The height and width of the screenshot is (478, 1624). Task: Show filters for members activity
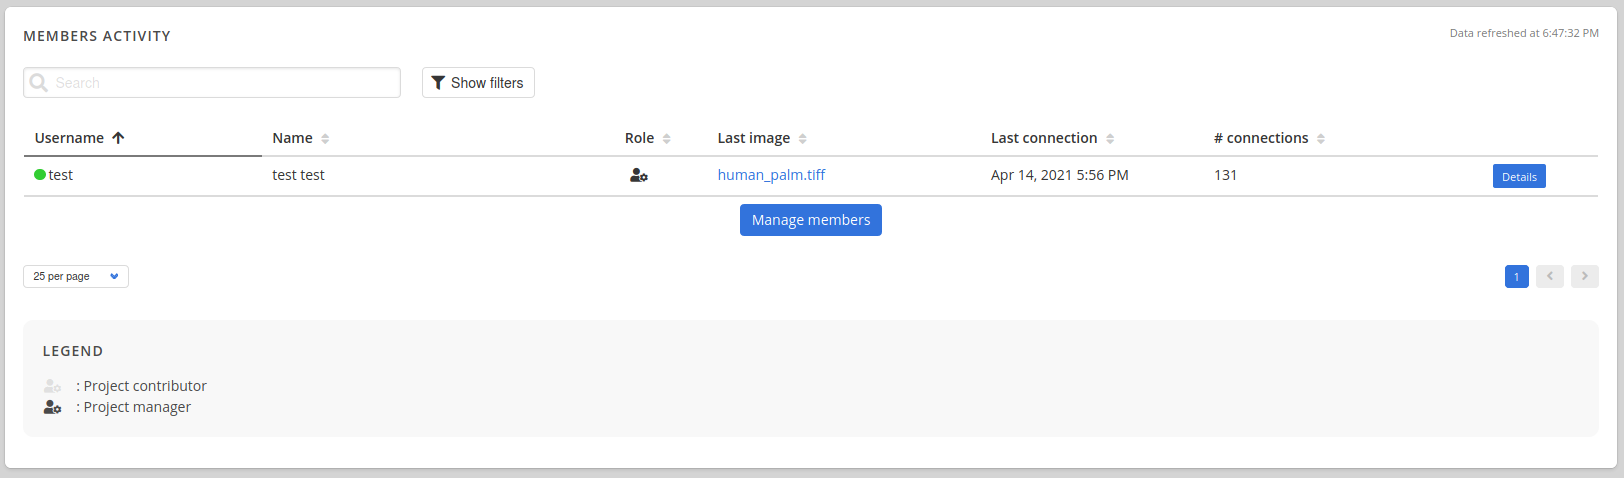tap(478, 83)
